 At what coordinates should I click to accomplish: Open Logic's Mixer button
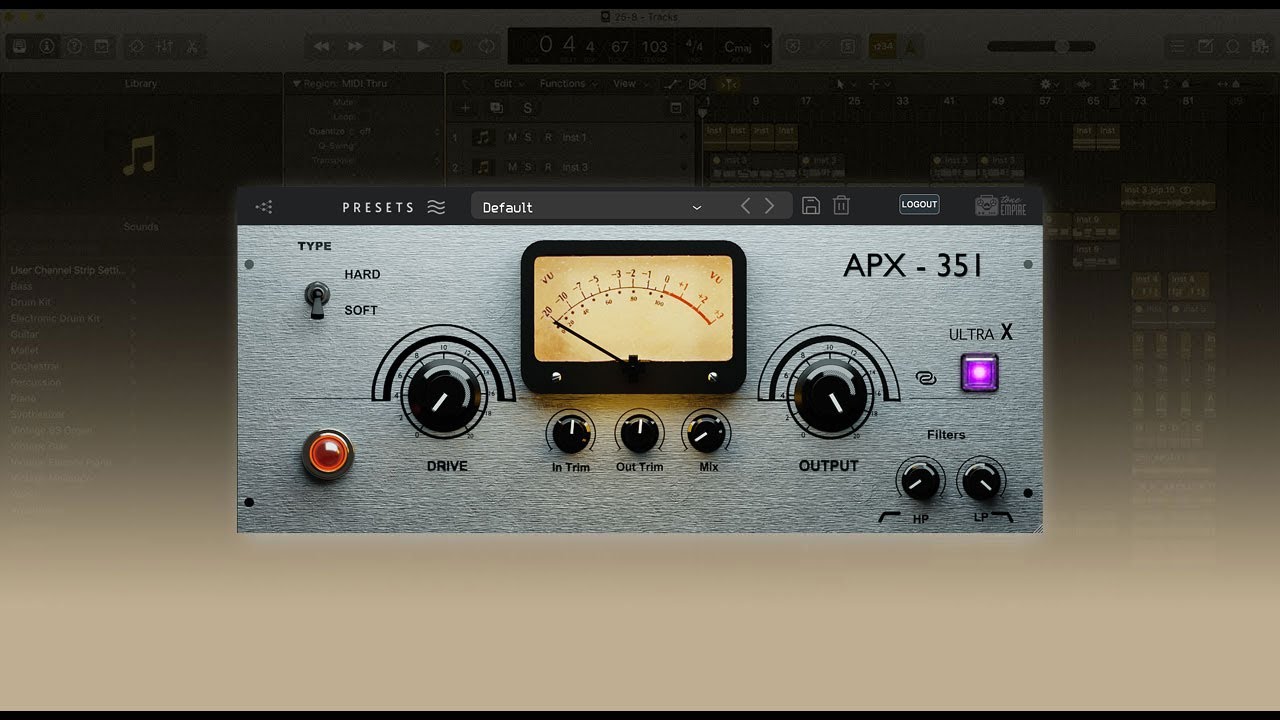(164, 46)
